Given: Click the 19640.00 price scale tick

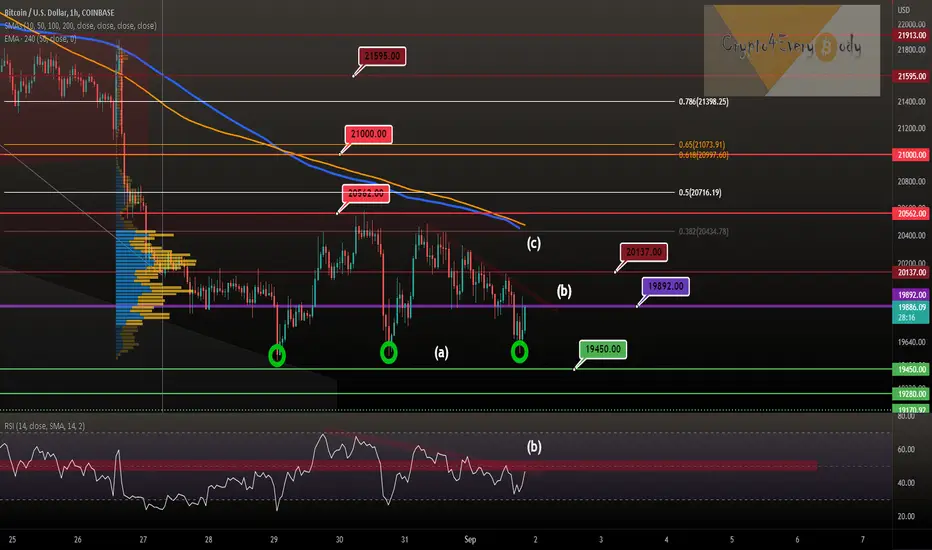Looking at the screenshot, I should (911, 342).
